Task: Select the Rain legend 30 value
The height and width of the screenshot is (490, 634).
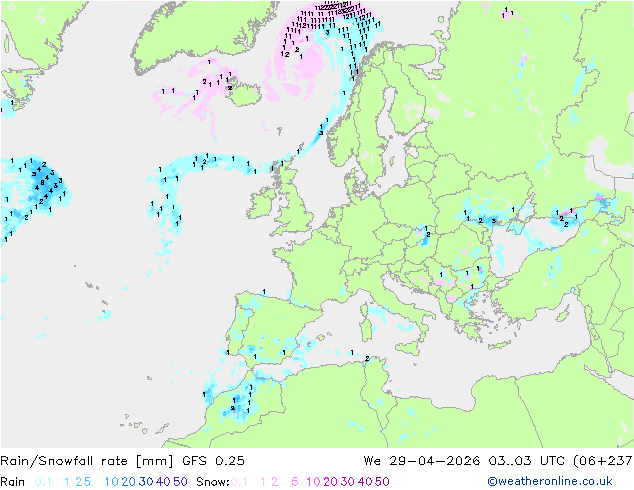Action: pyautogui.click(x=146, y=482)
